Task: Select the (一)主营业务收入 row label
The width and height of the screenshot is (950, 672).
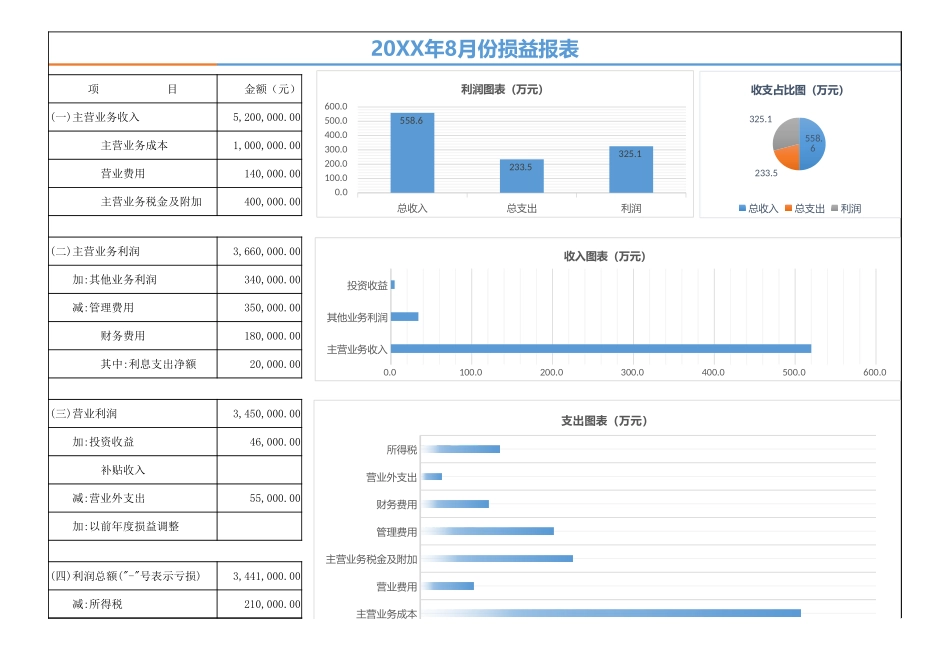Action: pyautogui.click(x=133, y=117)
